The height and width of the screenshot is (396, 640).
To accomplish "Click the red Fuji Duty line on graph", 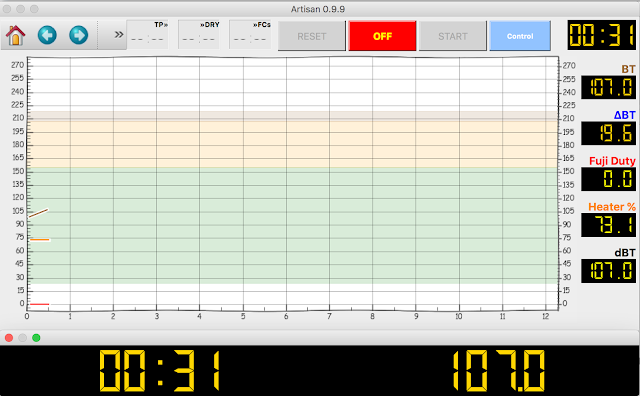I will click(39, 304).
